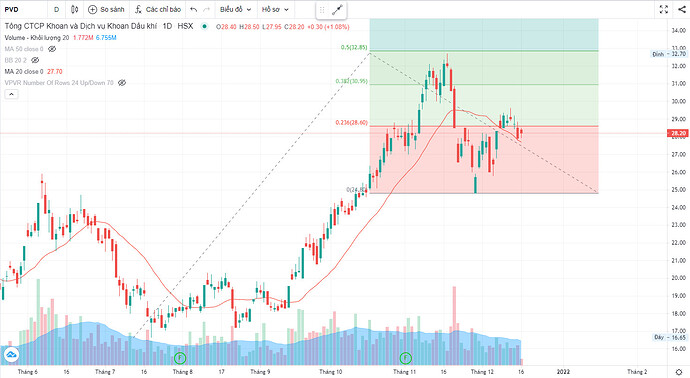This screenshot has height=378, width=690.
Task: Open chart settings gear at bottom right
Action: click(679, 372)
